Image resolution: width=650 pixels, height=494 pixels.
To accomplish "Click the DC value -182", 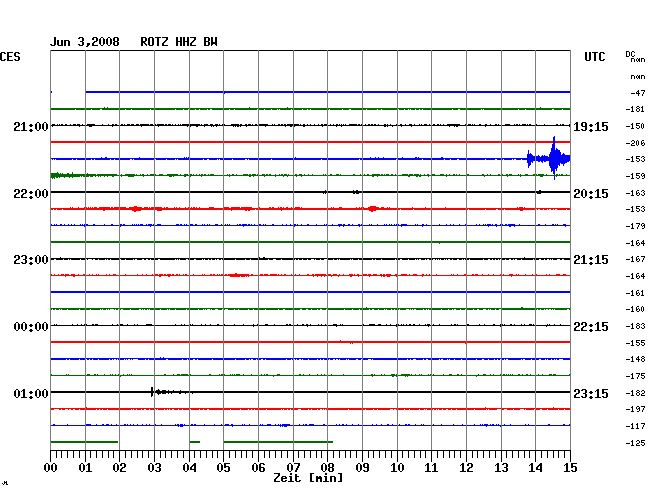I will [635, 393].
